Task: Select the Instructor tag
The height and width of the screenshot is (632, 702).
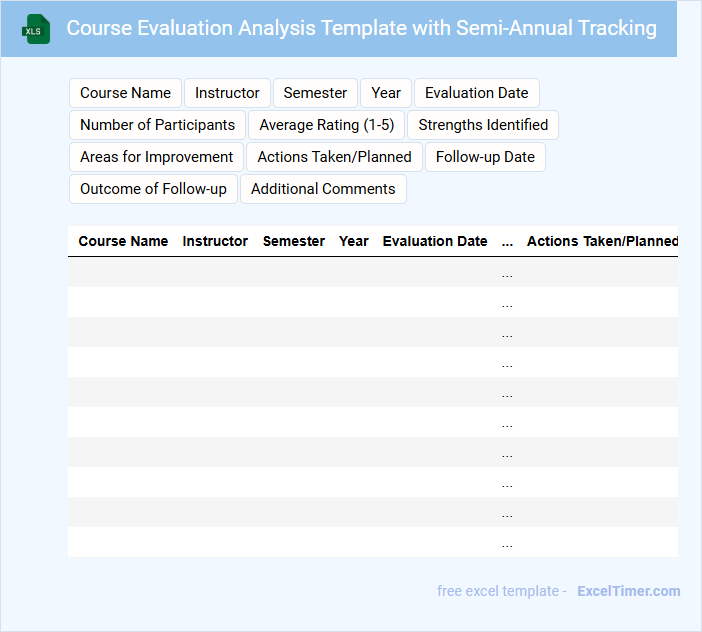Action: click(227, 93)
